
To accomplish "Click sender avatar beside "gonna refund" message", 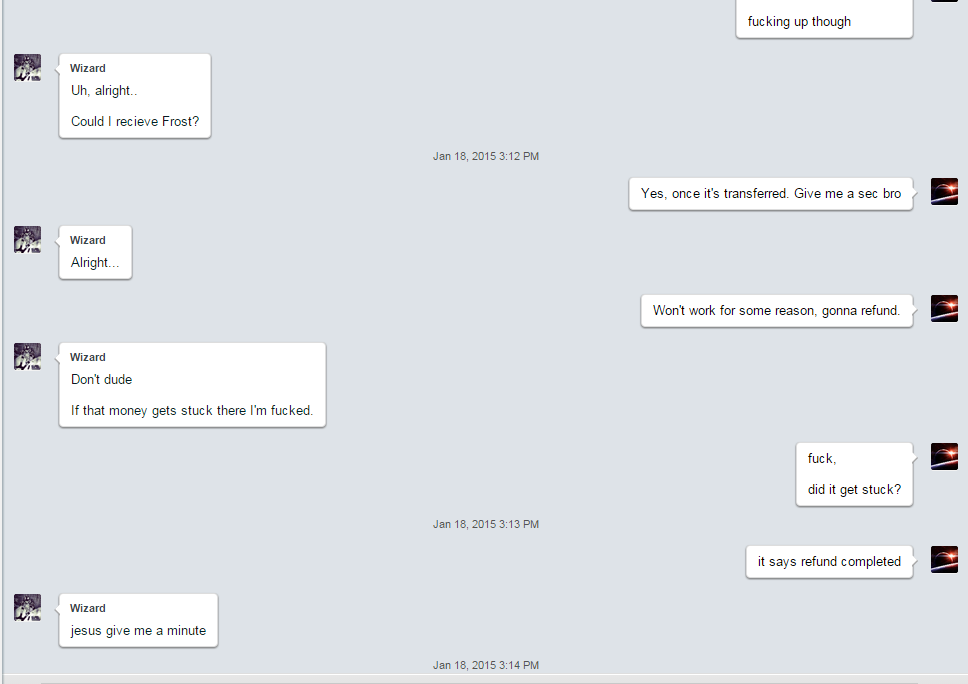I will click(945, 309).
